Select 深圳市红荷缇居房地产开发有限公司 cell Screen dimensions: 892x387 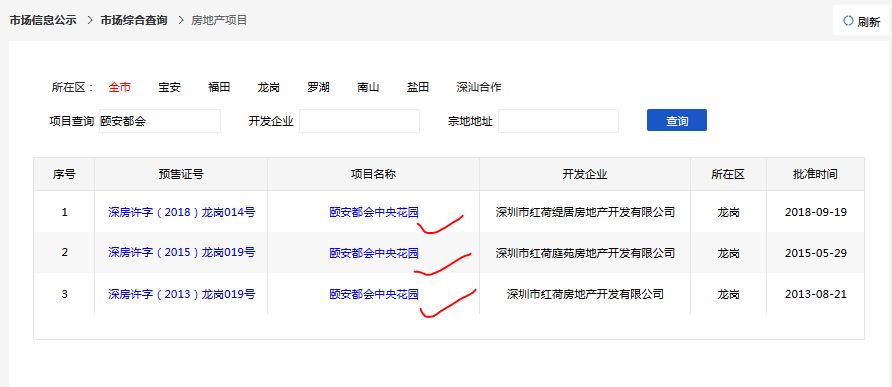point(585,212)
